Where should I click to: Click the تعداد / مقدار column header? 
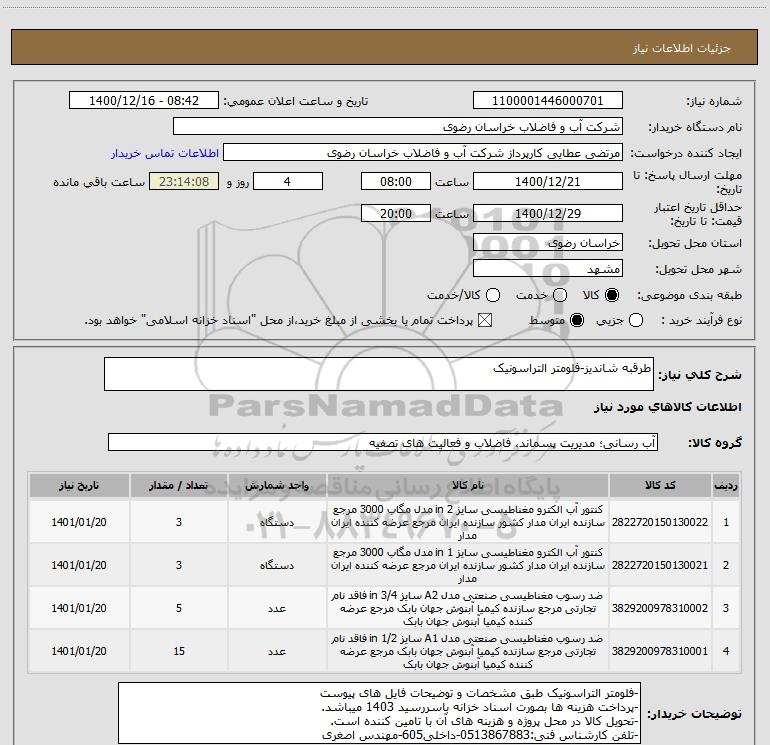[179, 486]
